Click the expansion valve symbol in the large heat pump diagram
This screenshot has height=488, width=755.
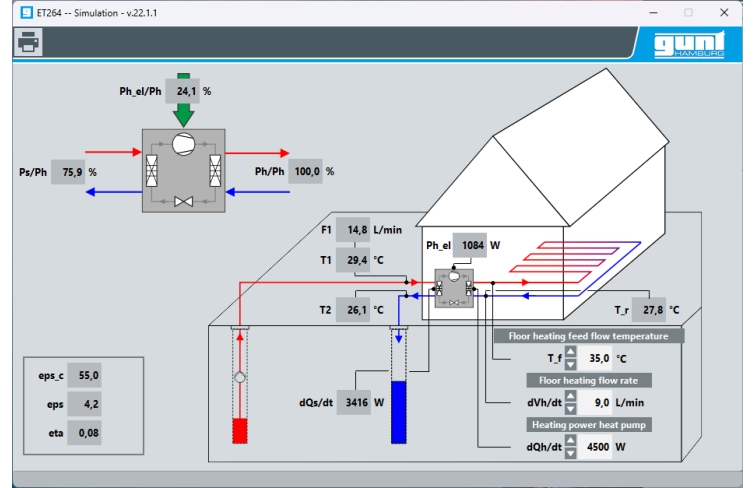[x=183, y=201]
